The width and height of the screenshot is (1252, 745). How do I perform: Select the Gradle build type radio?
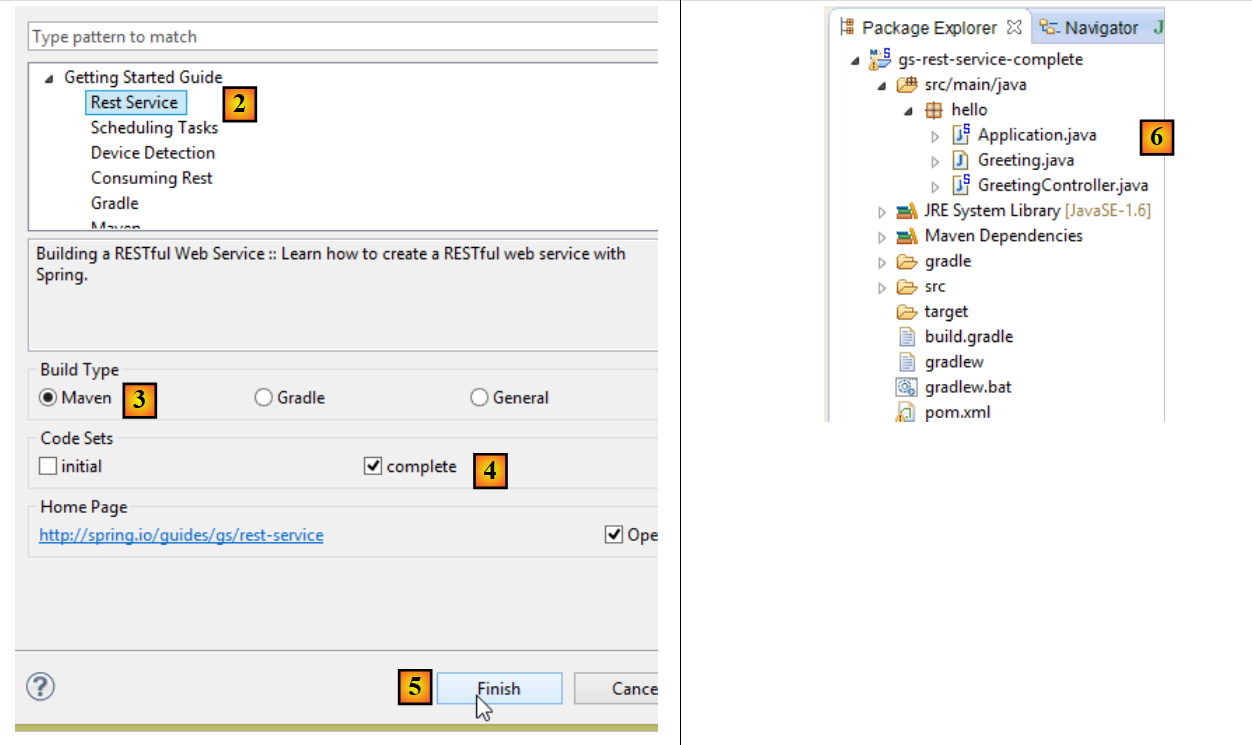click(x=264, y=398)
